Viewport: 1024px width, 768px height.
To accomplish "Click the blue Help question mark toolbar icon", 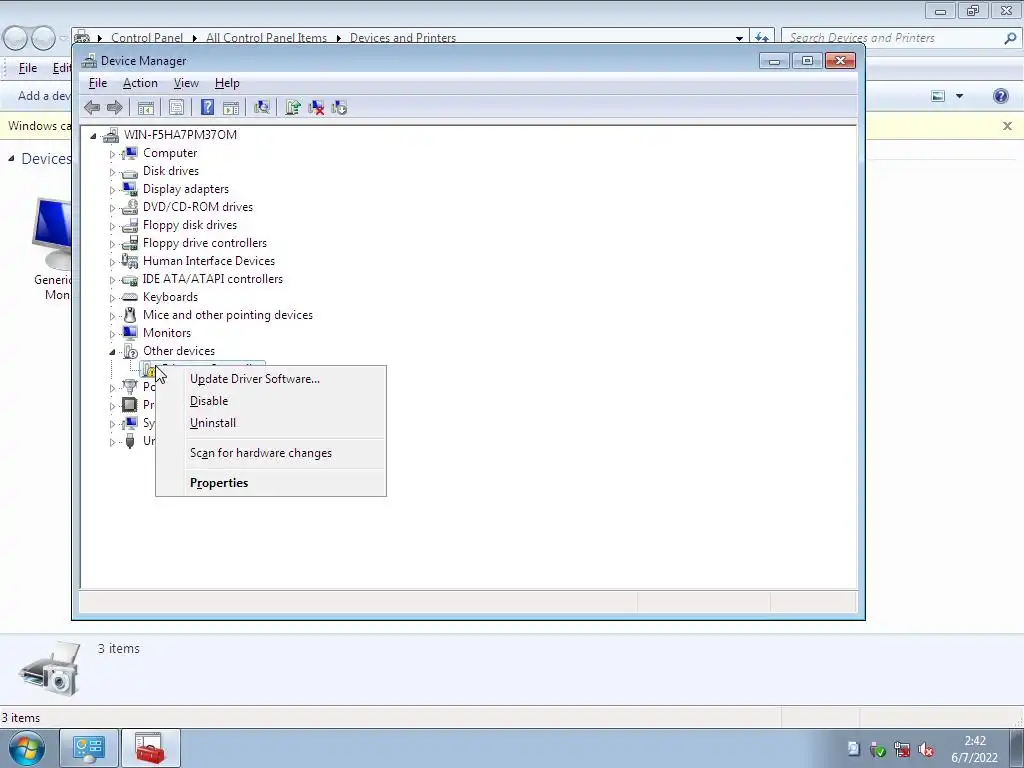I will (208, 108).
